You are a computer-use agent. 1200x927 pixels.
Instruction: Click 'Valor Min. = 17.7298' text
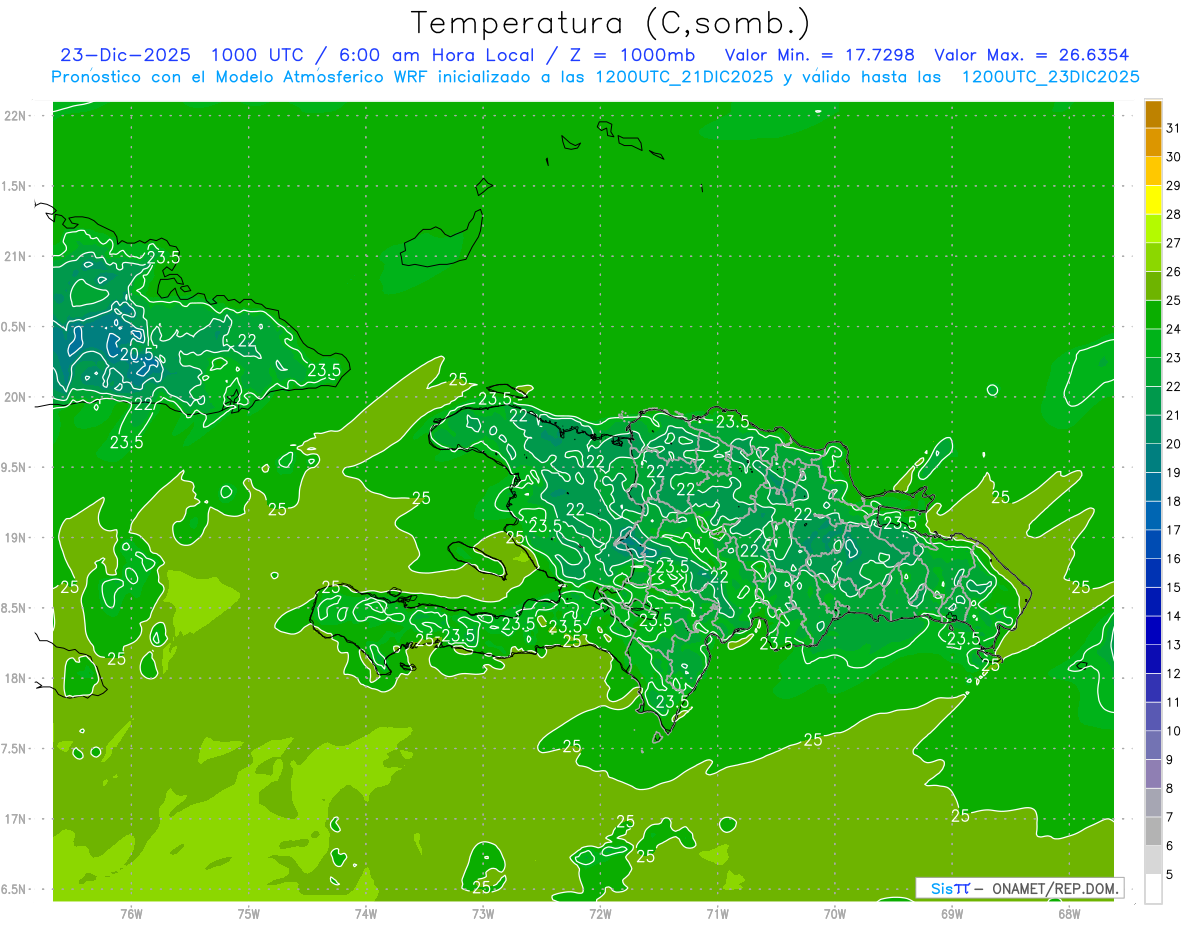pos(820,55)
